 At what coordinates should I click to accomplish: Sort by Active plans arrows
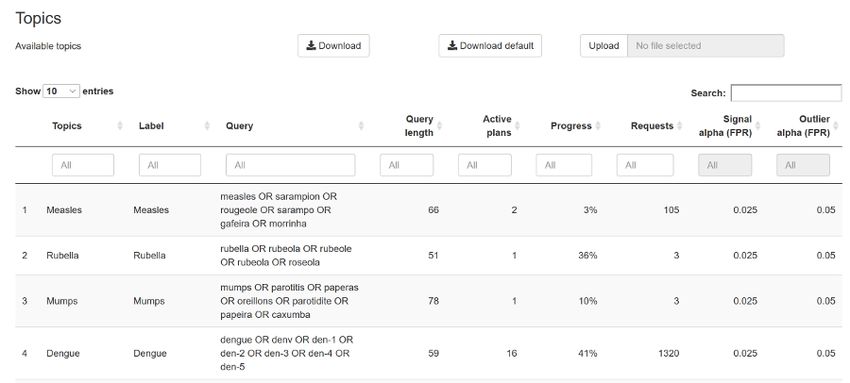click(517, 126)
